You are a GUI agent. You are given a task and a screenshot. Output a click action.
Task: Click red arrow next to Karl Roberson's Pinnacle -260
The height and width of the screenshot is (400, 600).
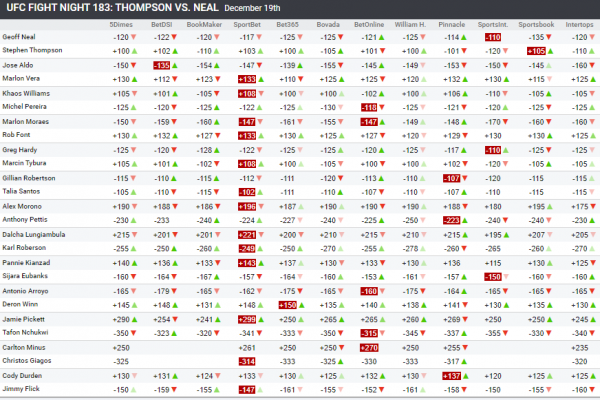click(464, 249)
